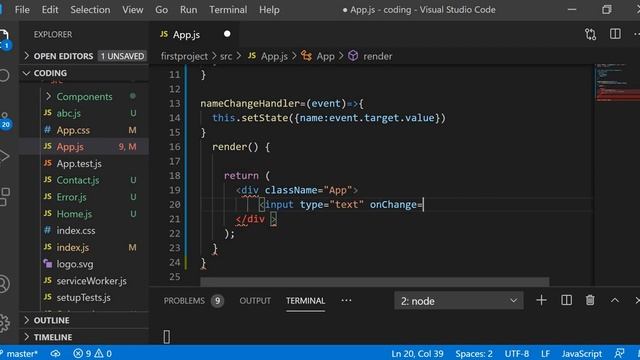
Task: Click Ln 20, Col 39 cursor position
Action: [417, 353]
